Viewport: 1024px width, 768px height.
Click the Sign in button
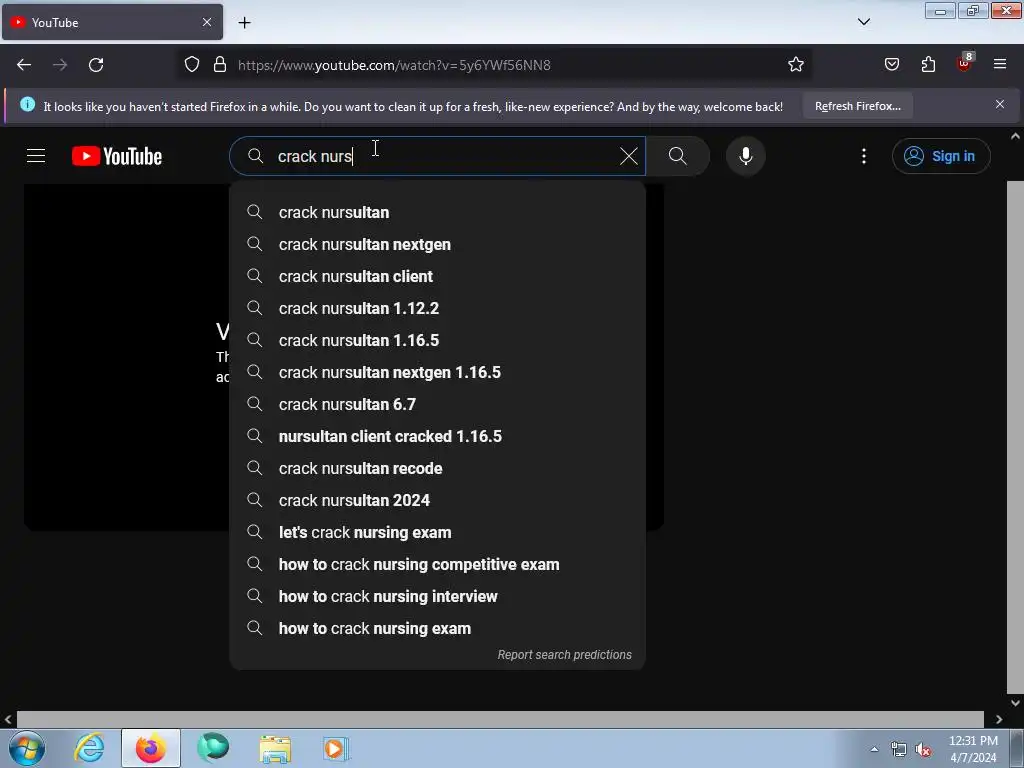point(941,156)
